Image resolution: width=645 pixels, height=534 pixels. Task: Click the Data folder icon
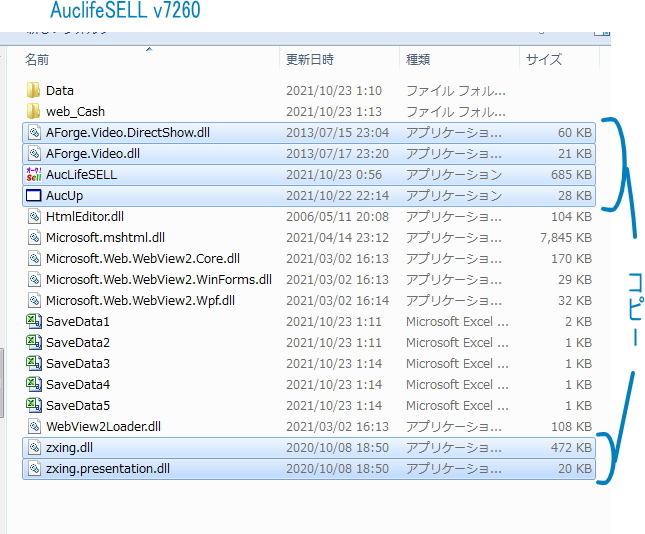pos(33,90)
